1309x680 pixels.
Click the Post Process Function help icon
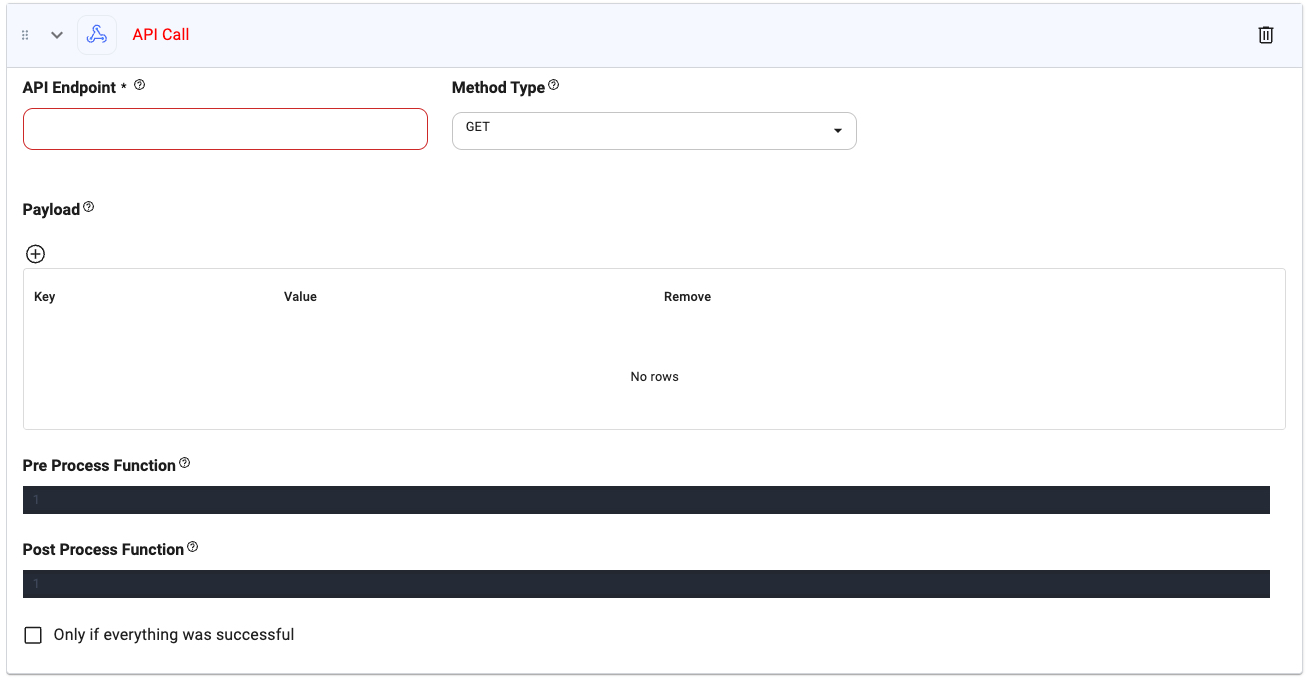click(x=190, y=546)
